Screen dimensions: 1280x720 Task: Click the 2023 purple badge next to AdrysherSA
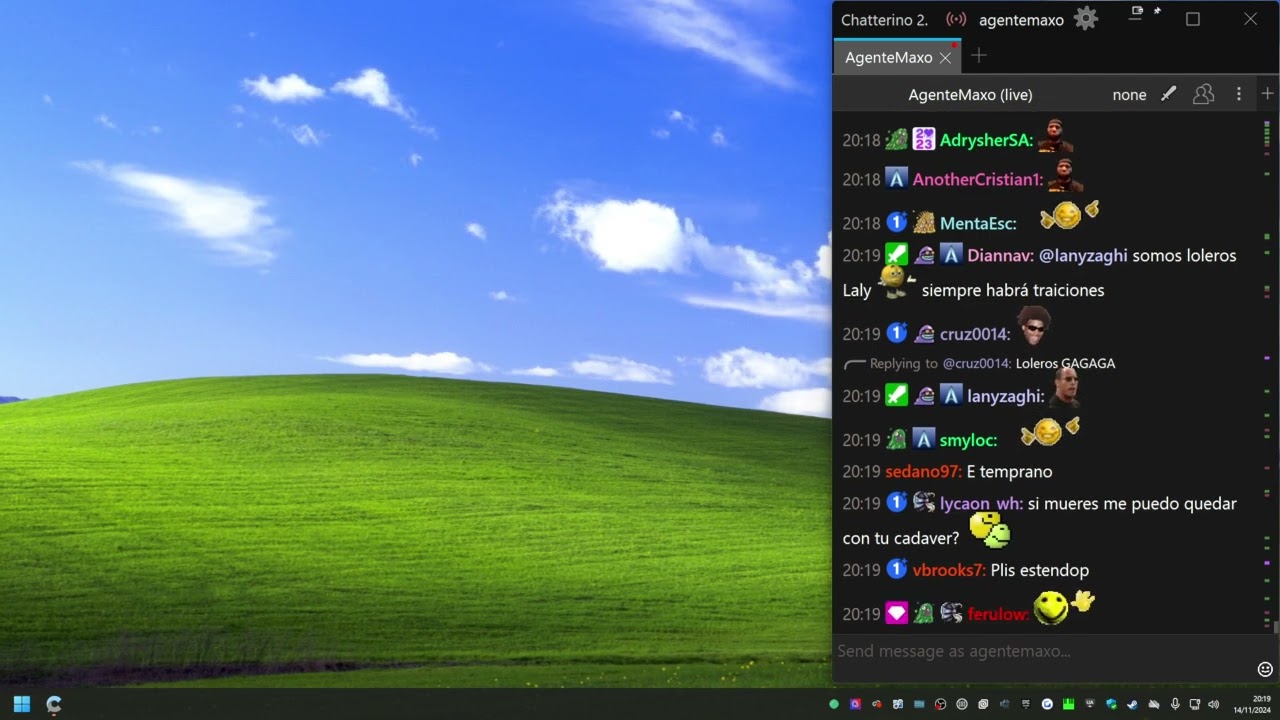[x=924, y=141]
